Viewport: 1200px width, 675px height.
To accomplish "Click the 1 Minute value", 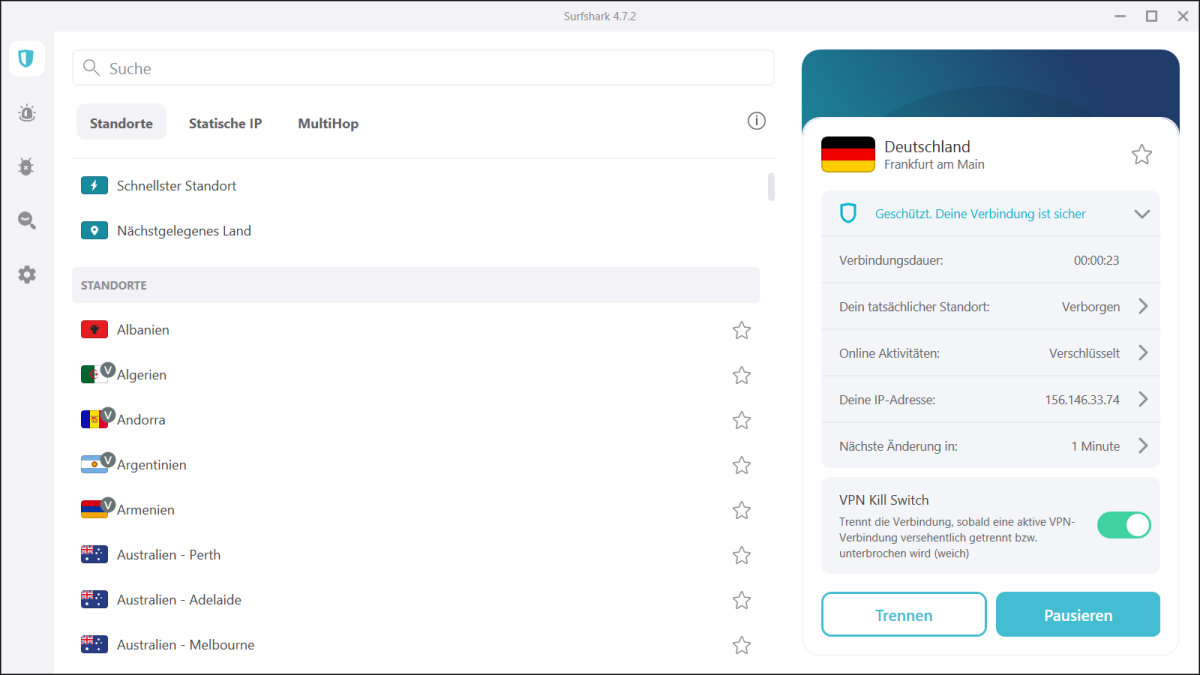I will coord(1095,446).
